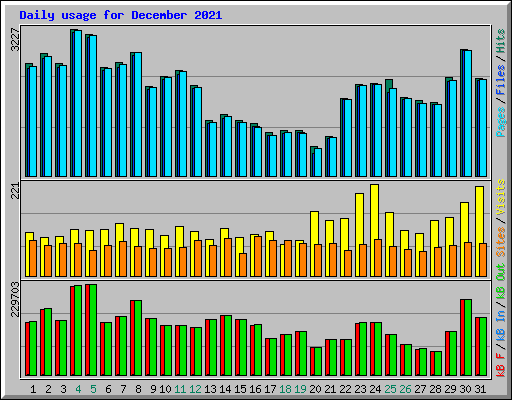Select day label 1 on the x-axis
Image resolution: width=512 pixels, height=400 pixels.
(x=33, y=389)
